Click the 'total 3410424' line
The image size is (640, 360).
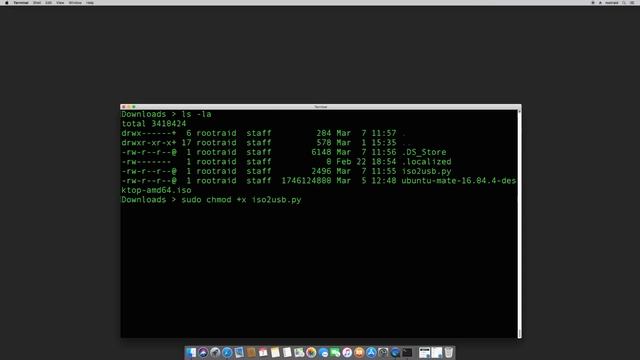point(154,124)
